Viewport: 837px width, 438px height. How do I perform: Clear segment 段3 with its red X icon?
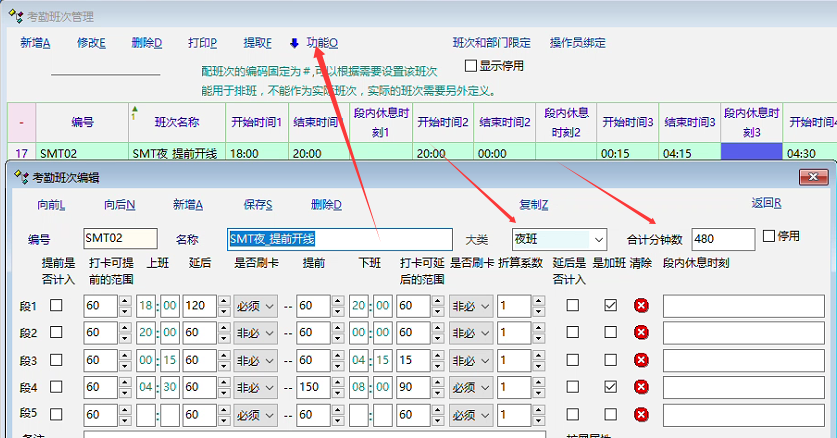[641, 360]
